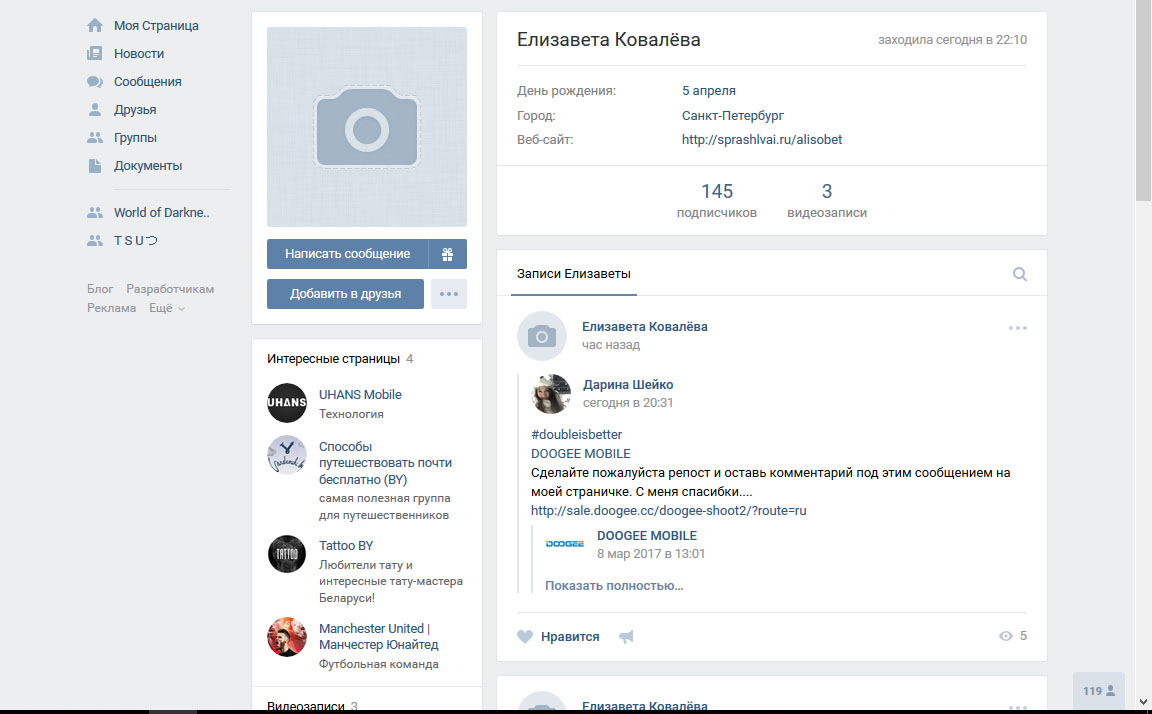Viewport: 1152px width, 714px height.
Task: Open Manchester United | Манчестер Юнайтед link
Action: pos(378,637)
